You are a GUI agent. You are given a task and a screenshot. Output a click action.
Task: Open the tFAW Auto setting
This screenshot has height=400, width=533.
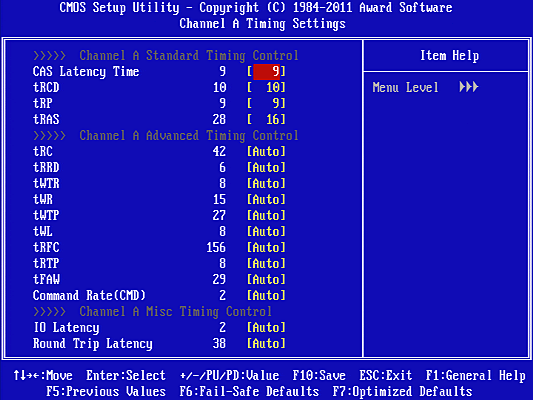click(266, 279)
